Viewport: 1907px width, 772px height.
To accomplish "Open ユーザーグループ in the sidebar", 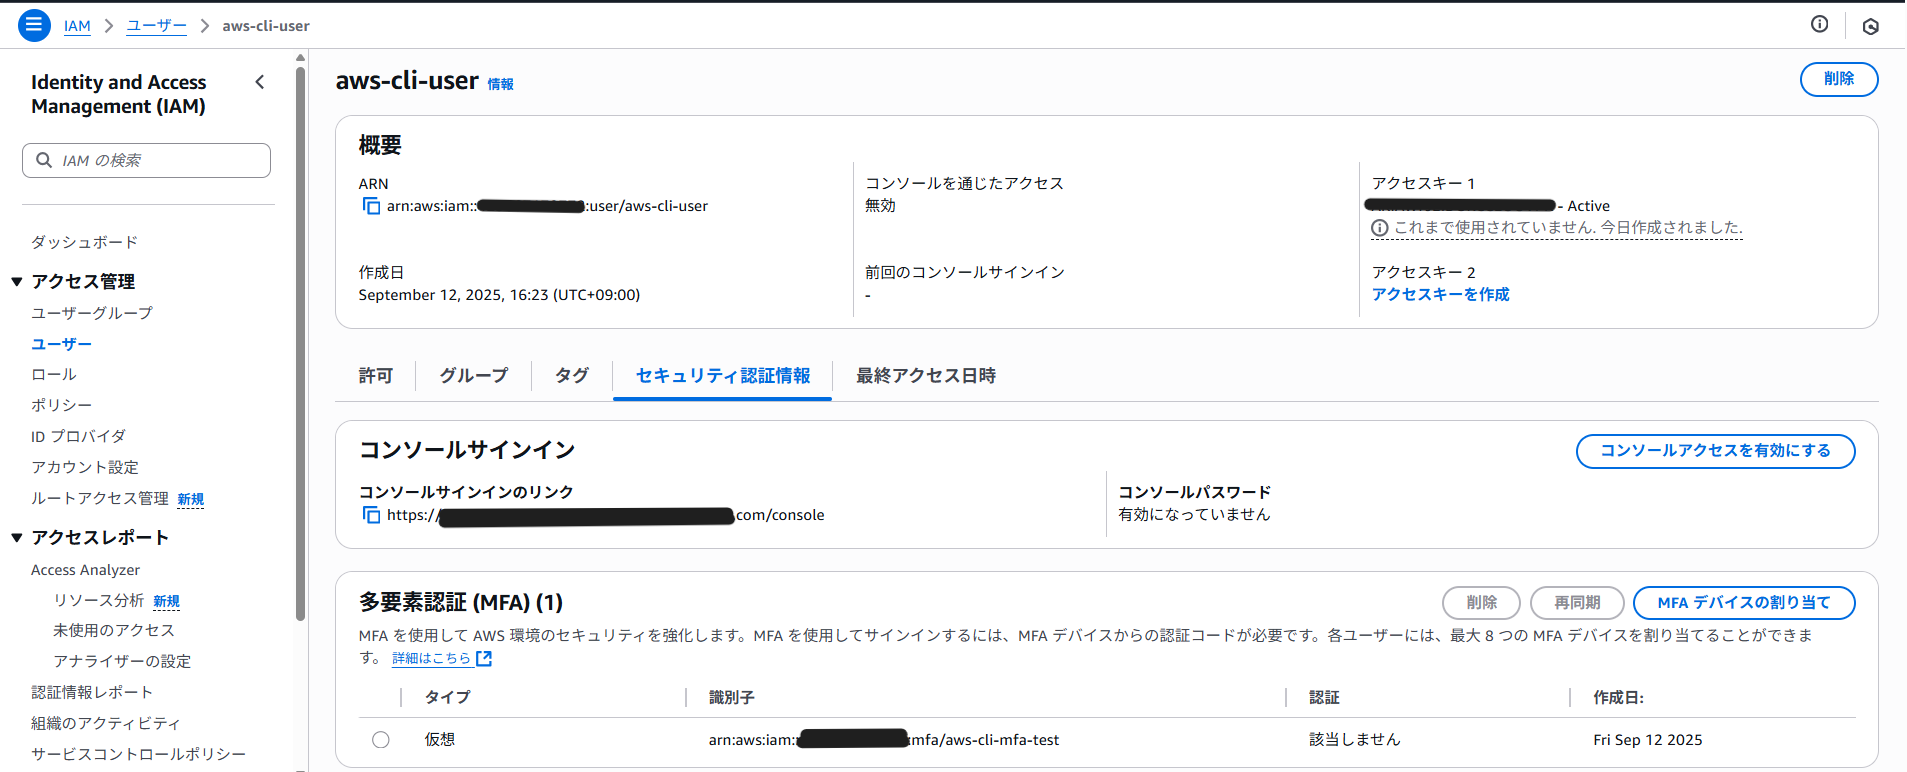I will (x=92, y=313).
